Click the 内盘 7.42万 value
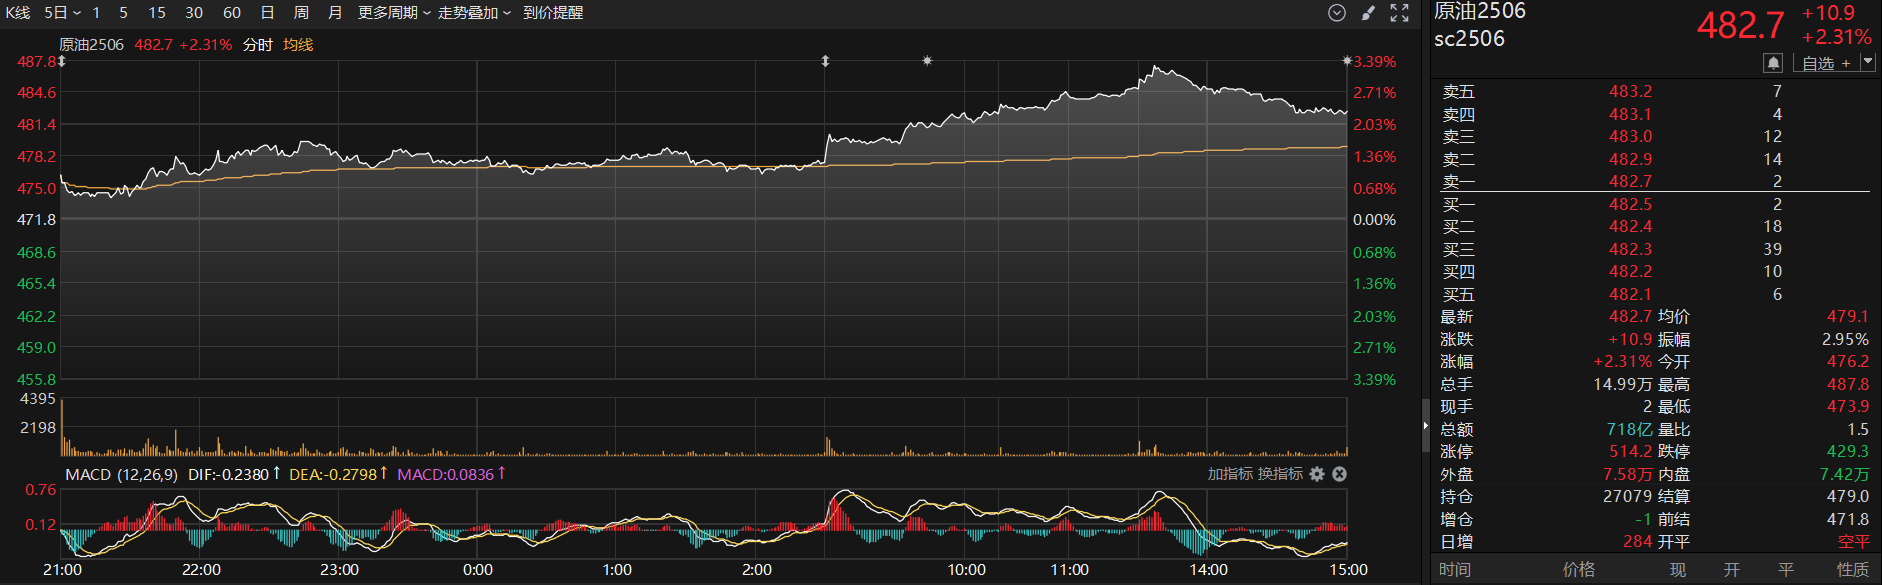 [x=1844, y=474]
